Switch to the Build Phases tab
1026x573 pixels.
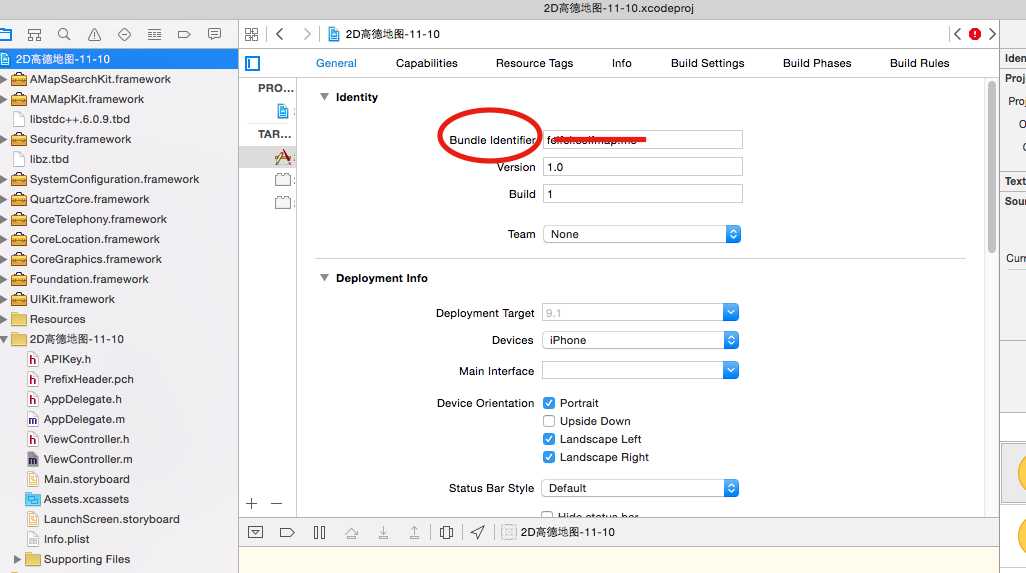tap(817, 63)
